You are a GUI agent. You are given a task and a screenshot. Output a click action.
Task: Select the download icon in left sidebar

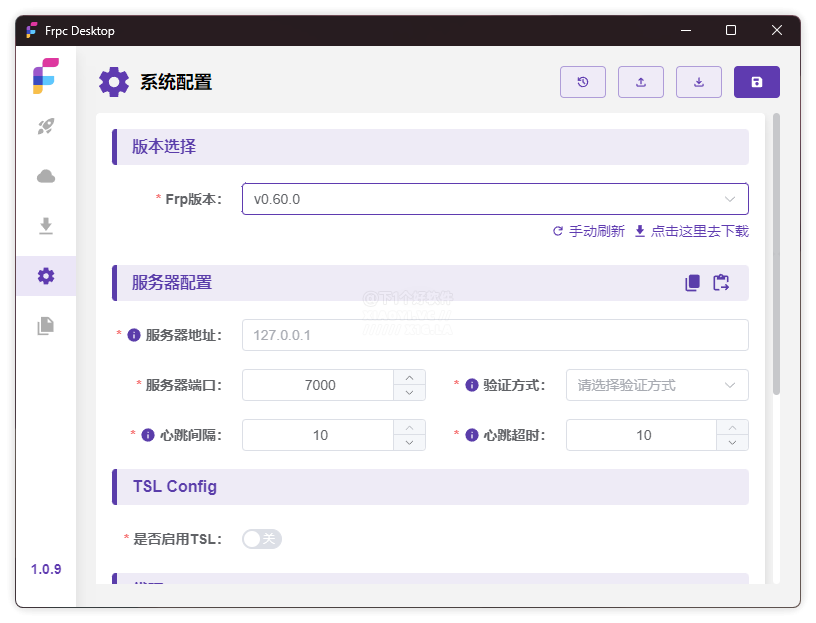45,226
